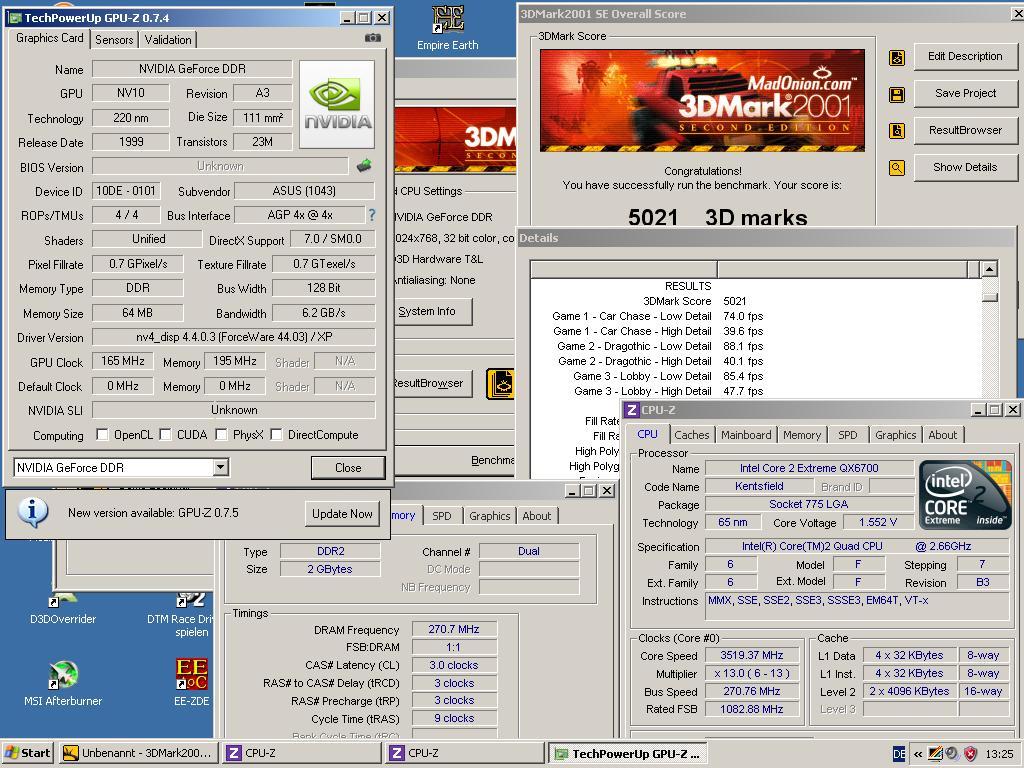Click the Show Details magnifier icon

897,168
